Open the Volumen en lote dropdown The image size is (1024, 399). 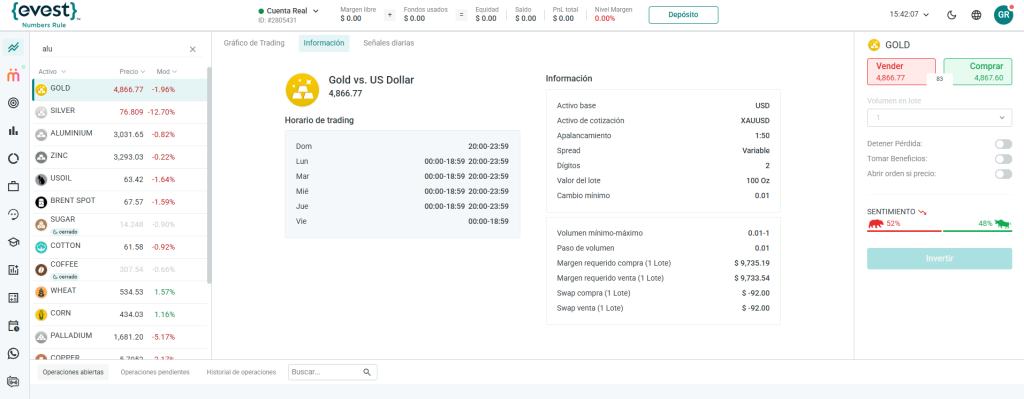coord(939,118)
